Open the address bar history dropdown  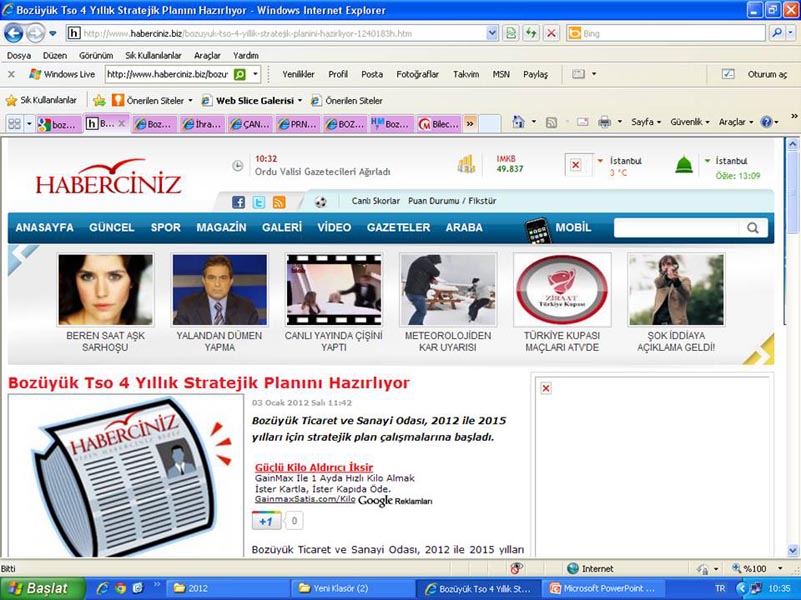click(x=492, y=34)
